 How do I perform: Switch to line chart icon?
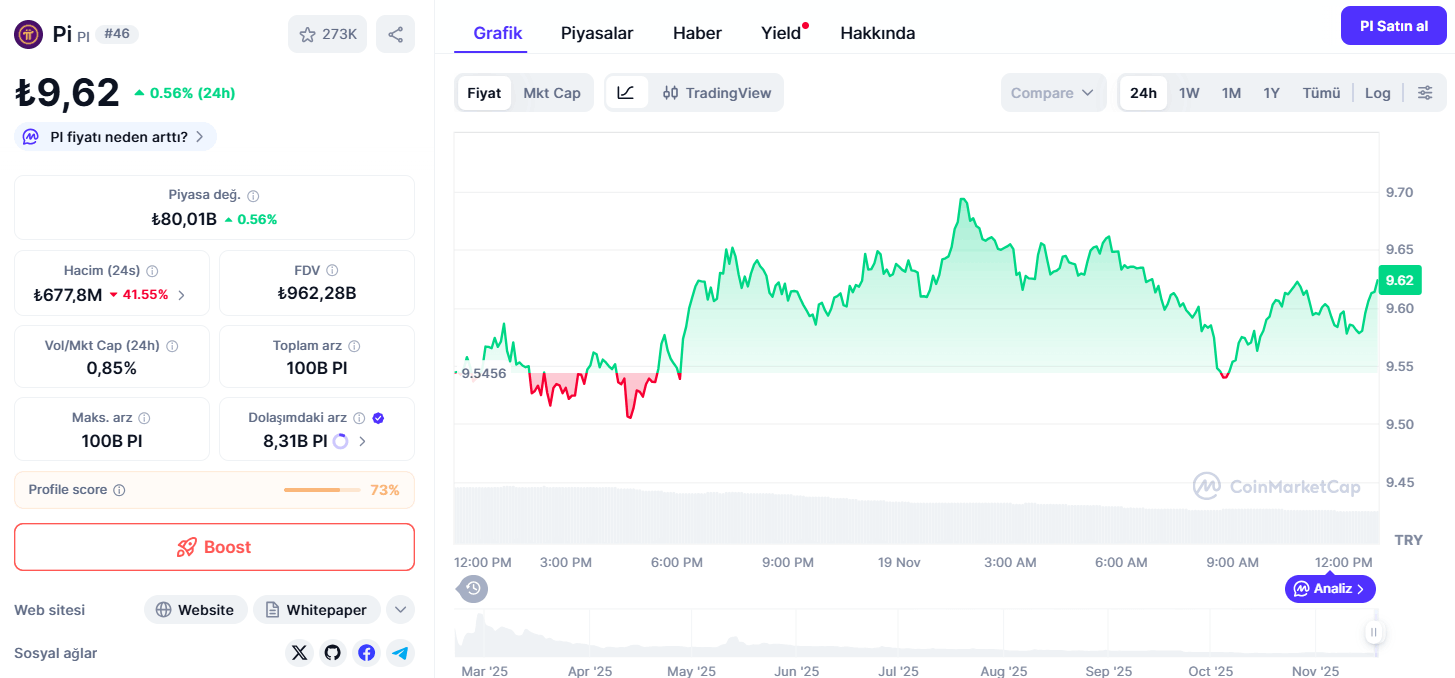click(x=626, y=93)
